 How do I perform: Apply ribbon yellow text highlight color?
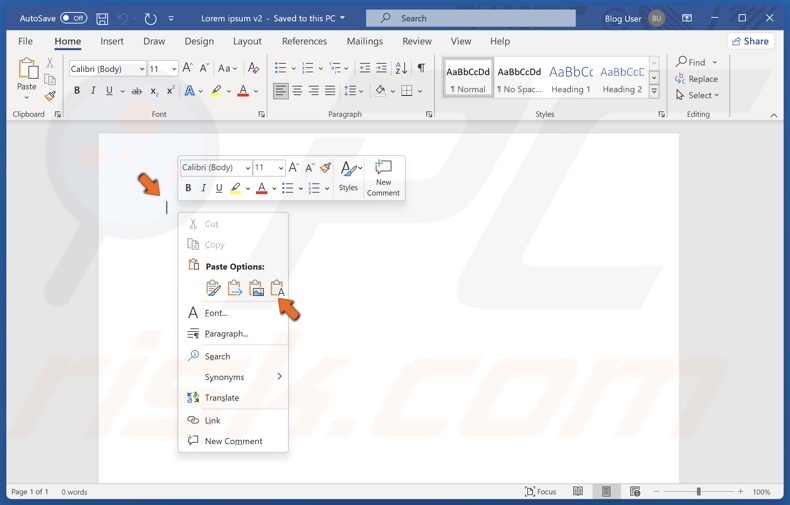tap(216, 91)
